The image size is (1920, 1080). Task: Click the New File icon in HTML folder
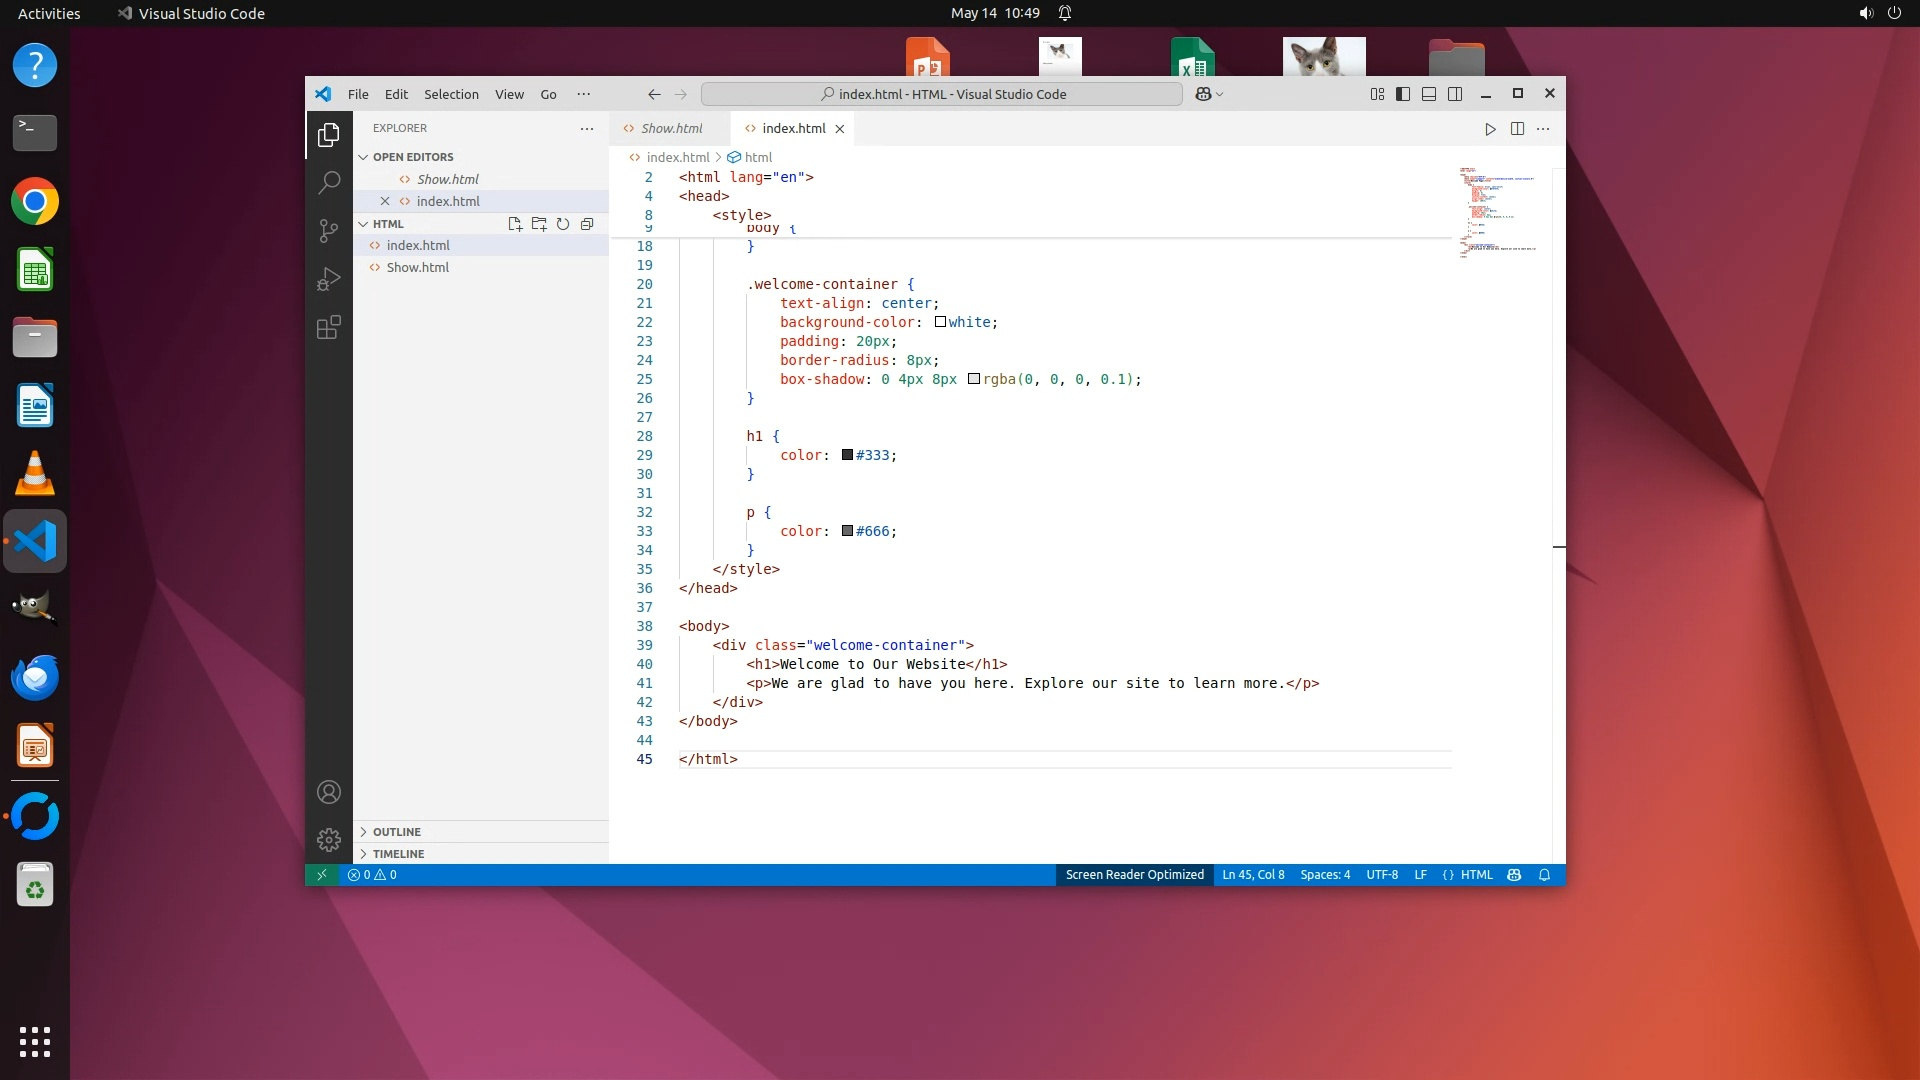tap(515, 224)
